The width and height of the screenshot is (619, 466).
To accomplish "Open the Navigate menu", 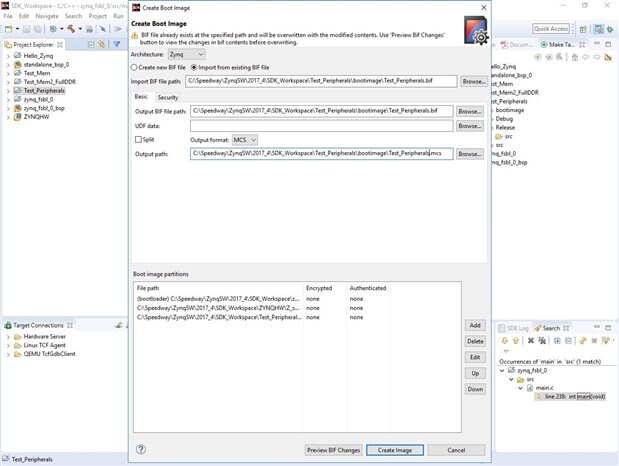I will (47, 16).
